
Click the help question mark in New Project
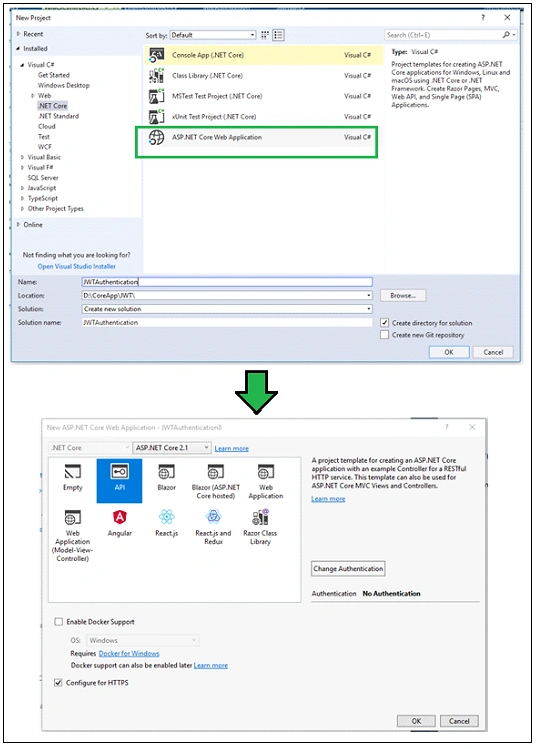pos(483,18)
